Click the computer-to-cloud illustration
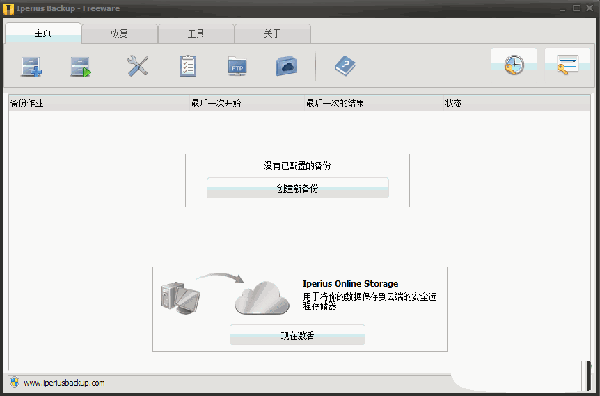Viewport: 600px width, 396px height. 225,295
